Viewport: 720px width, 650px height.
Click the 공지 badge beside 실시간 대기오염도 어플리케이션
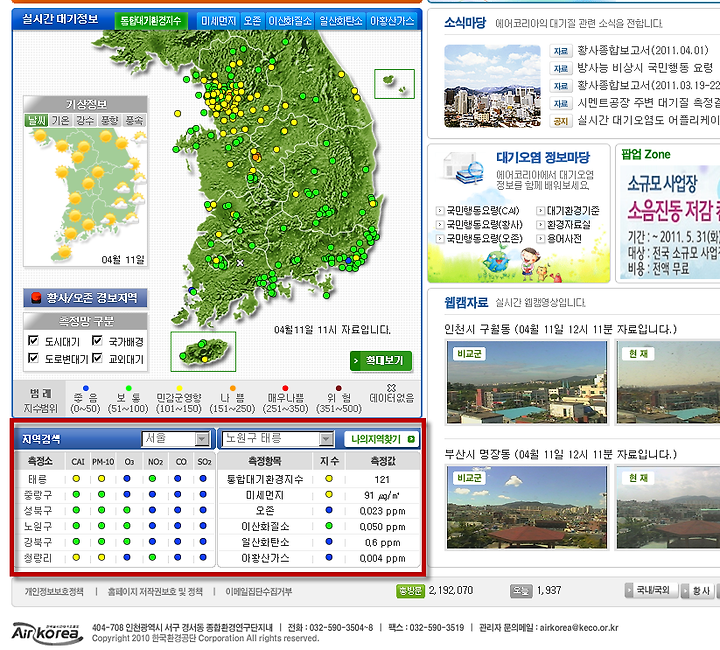pos(561,121)
